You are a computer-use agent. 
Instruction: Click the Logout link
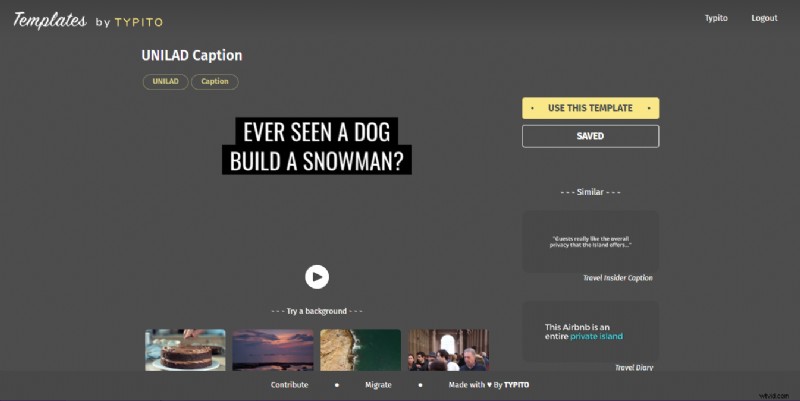(764, 18)
